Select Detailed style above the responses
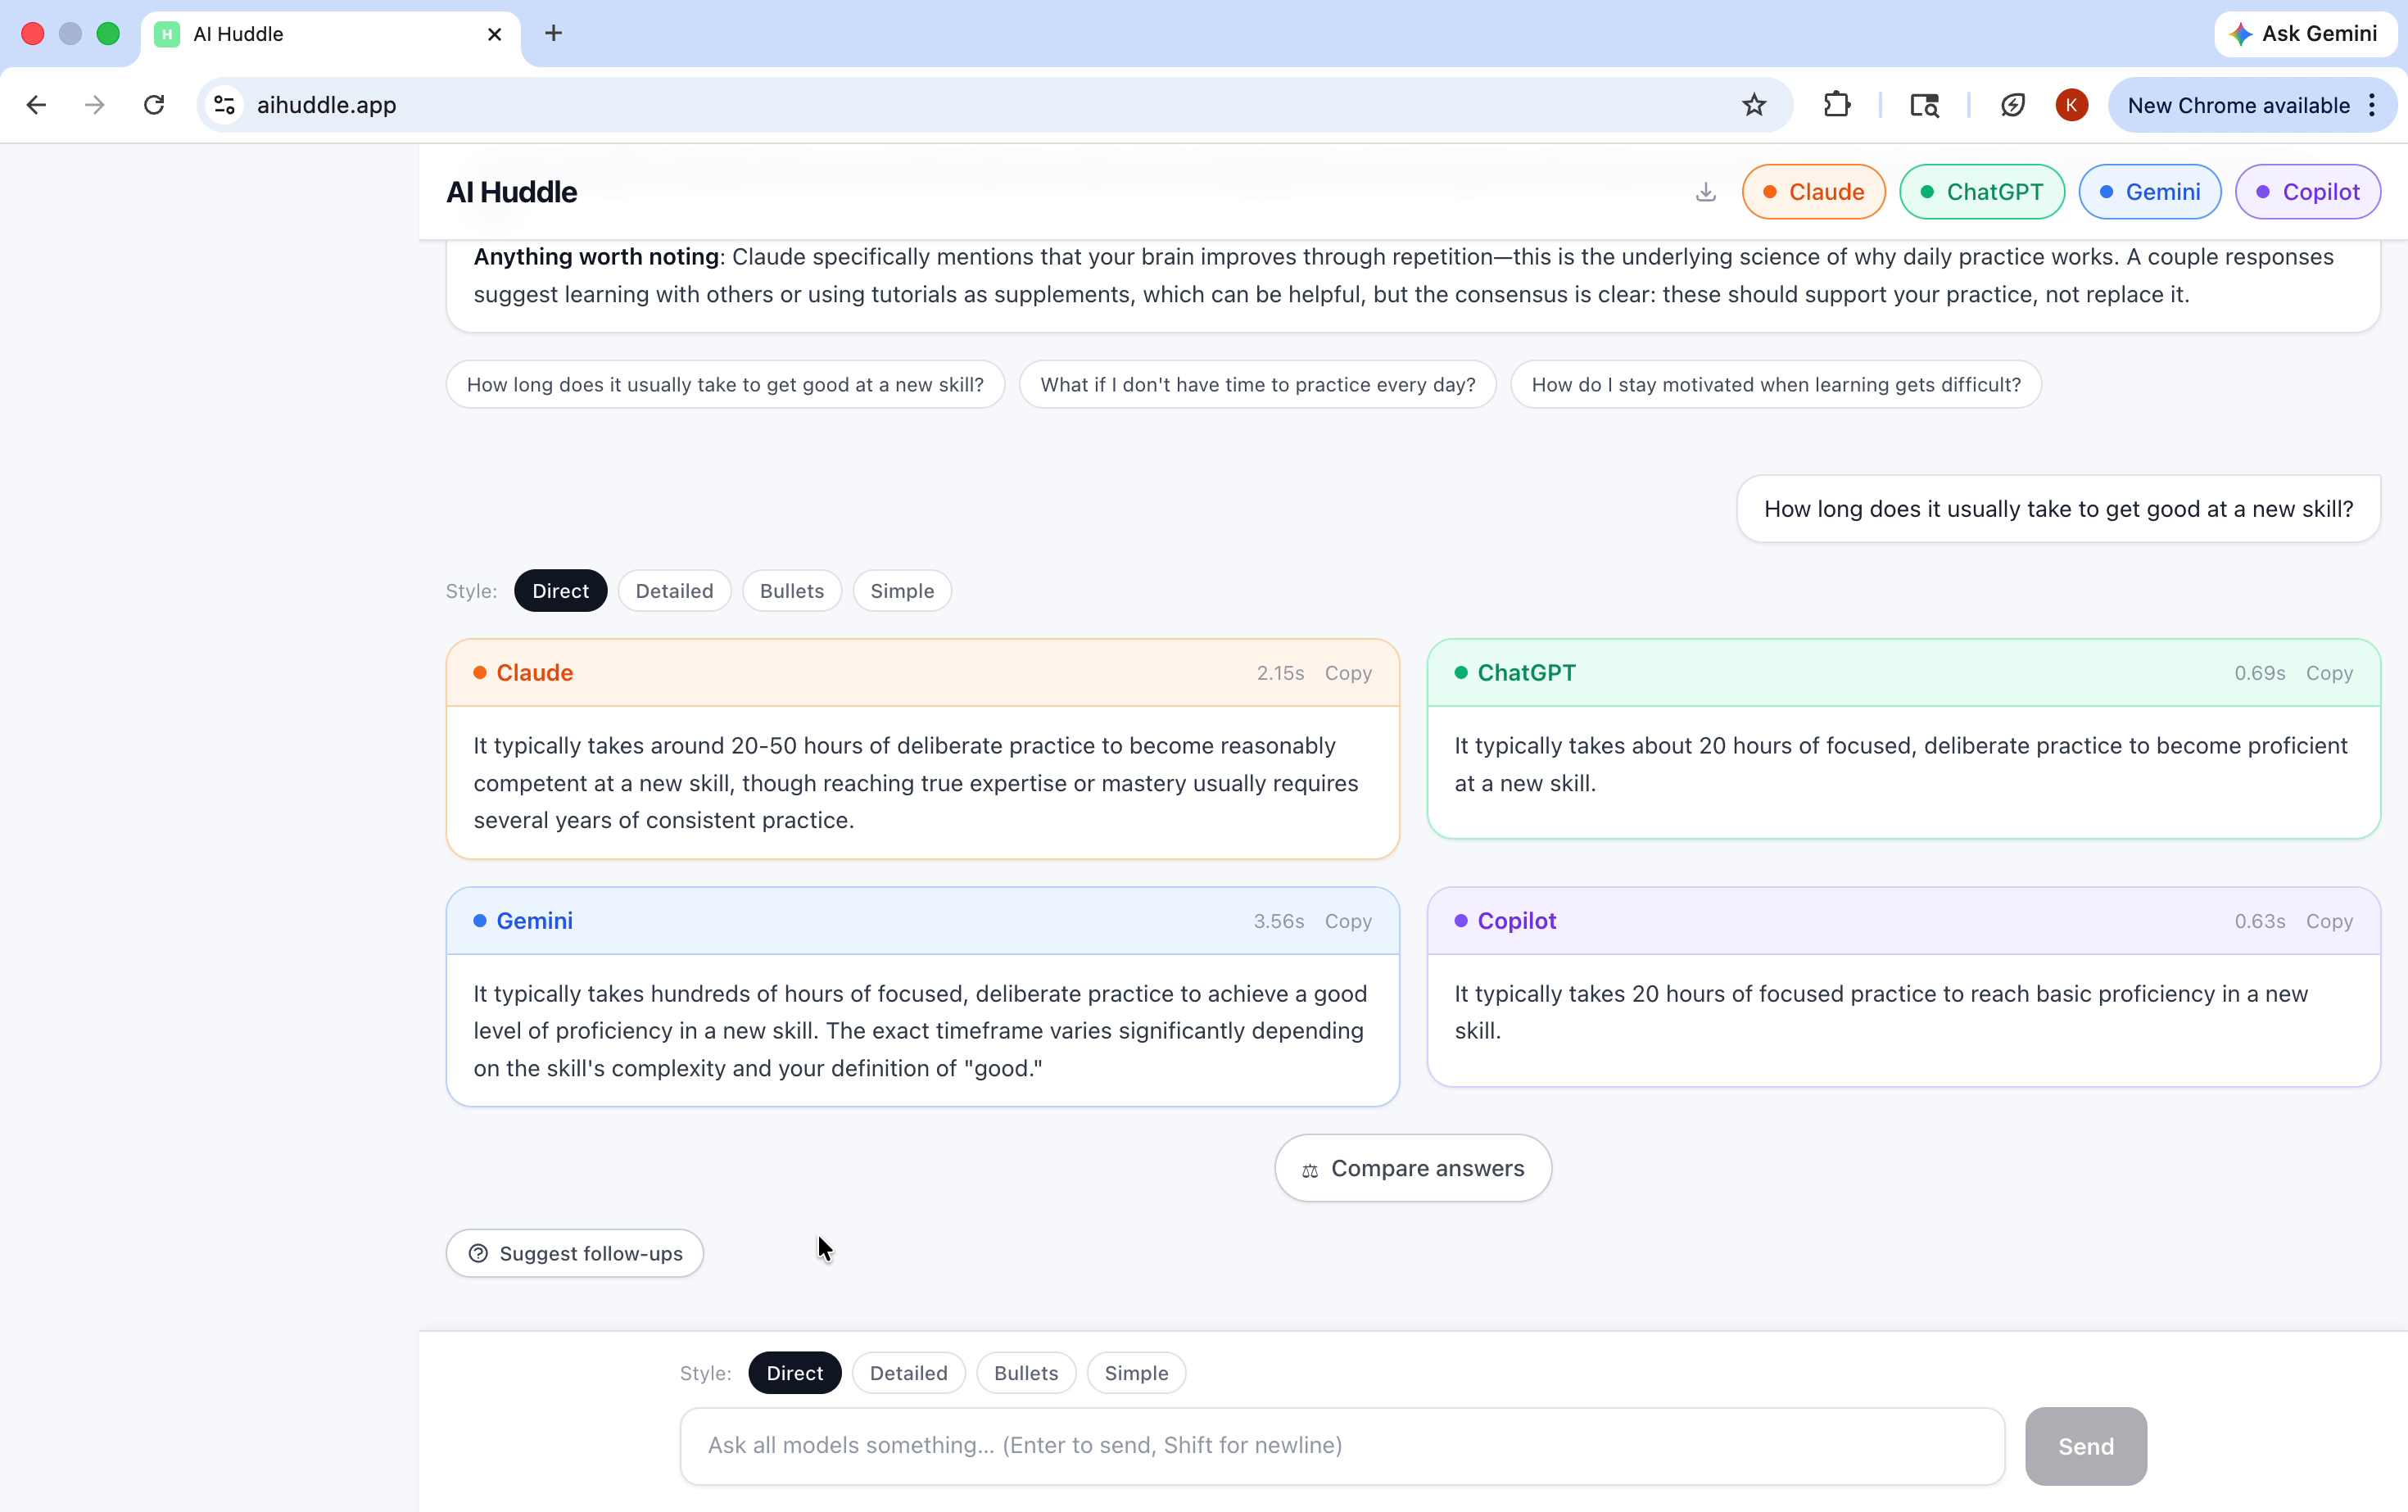Image resolution: width=2408 pixels, height=1512 pixels. (674, 591)
